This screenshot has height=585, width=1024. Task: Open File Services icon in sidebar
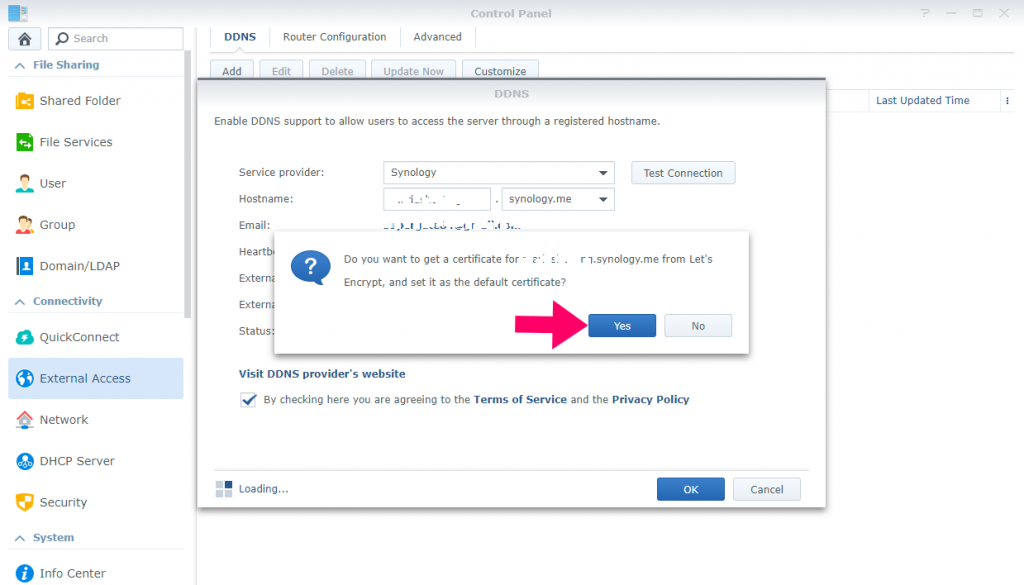pos(25,143)
